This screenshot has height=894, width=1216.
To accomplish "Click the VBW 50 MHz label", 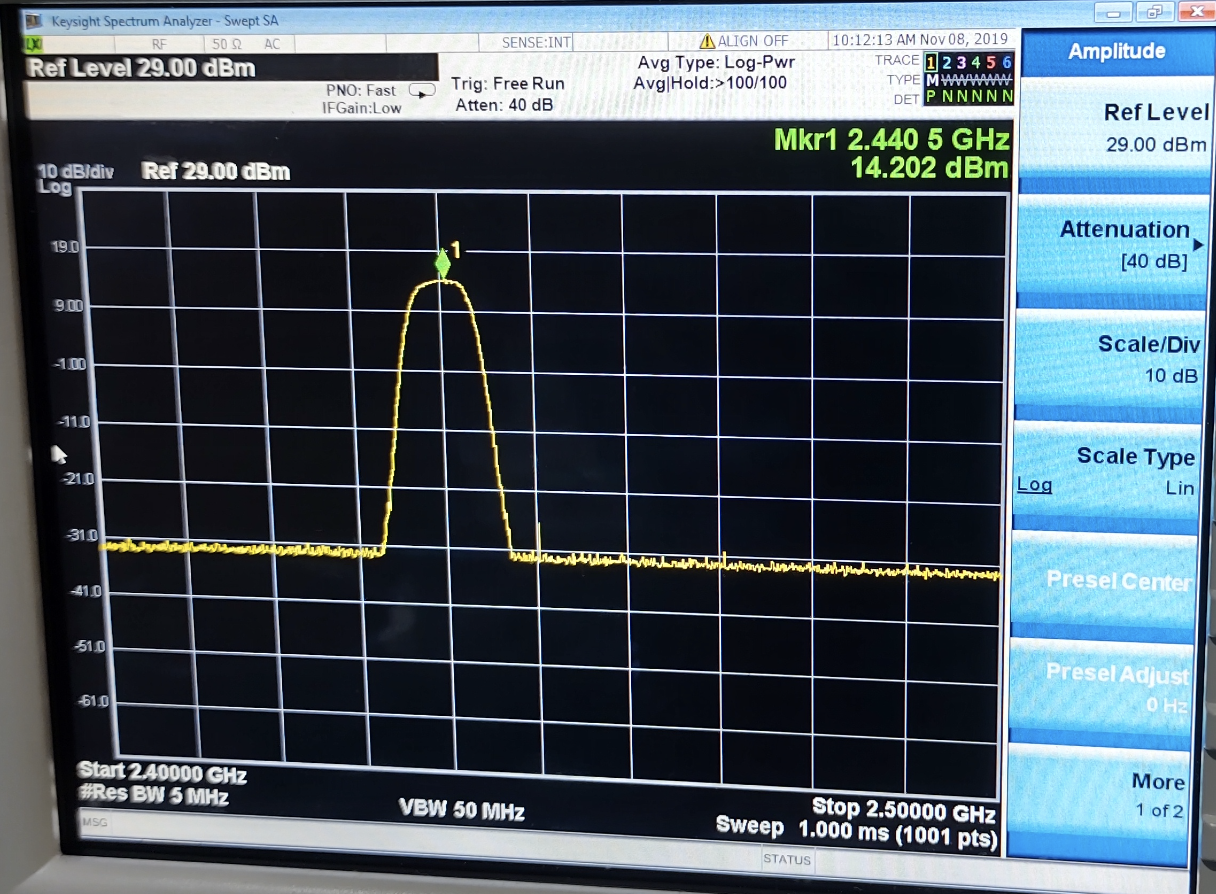I will [x=462, y=810].
